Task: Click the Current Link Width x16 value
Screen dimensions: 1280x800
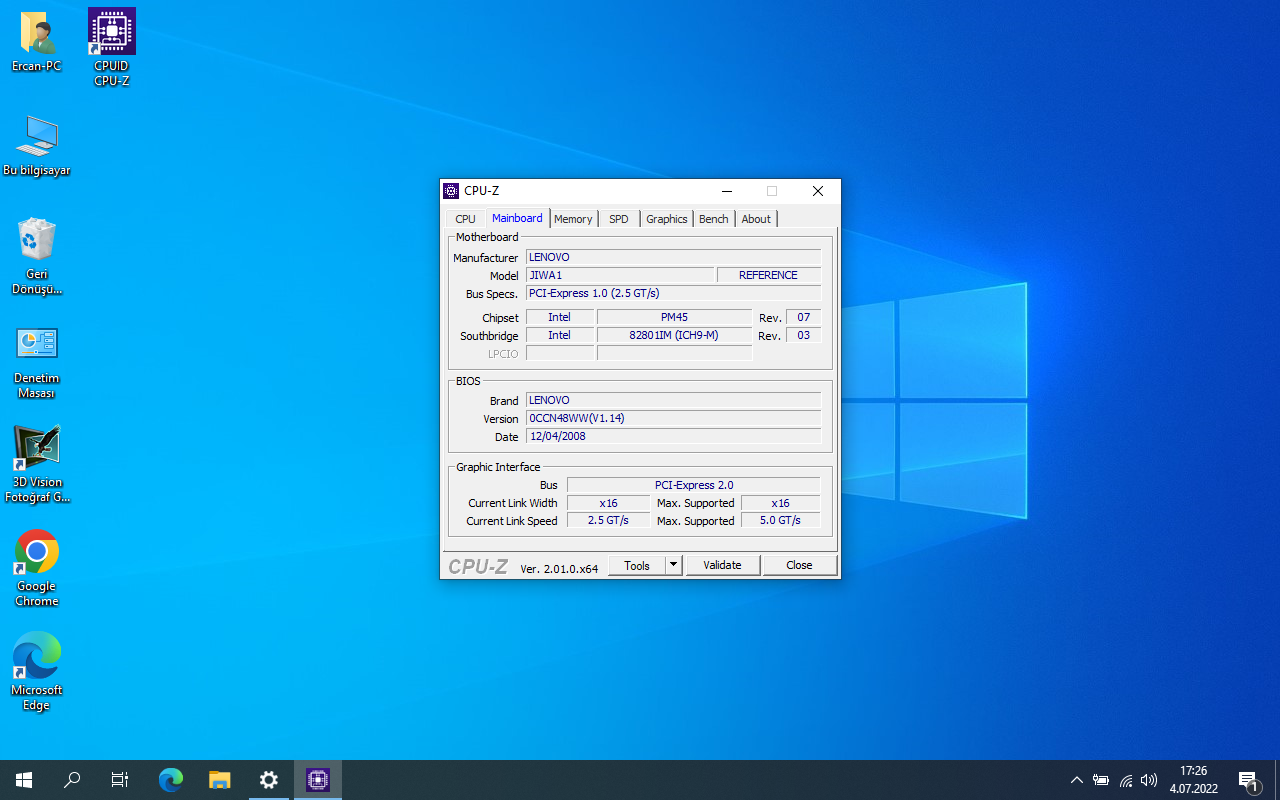Action: [608, 503]
